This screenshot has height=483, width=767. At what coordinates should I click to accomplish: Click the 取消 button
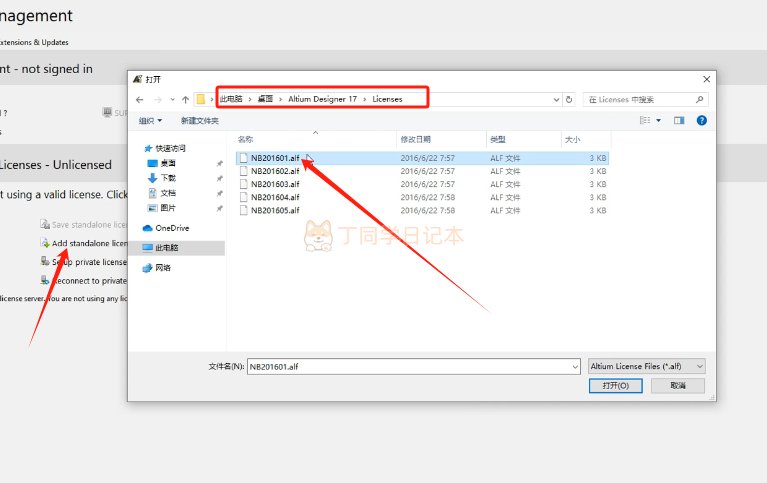677,386
